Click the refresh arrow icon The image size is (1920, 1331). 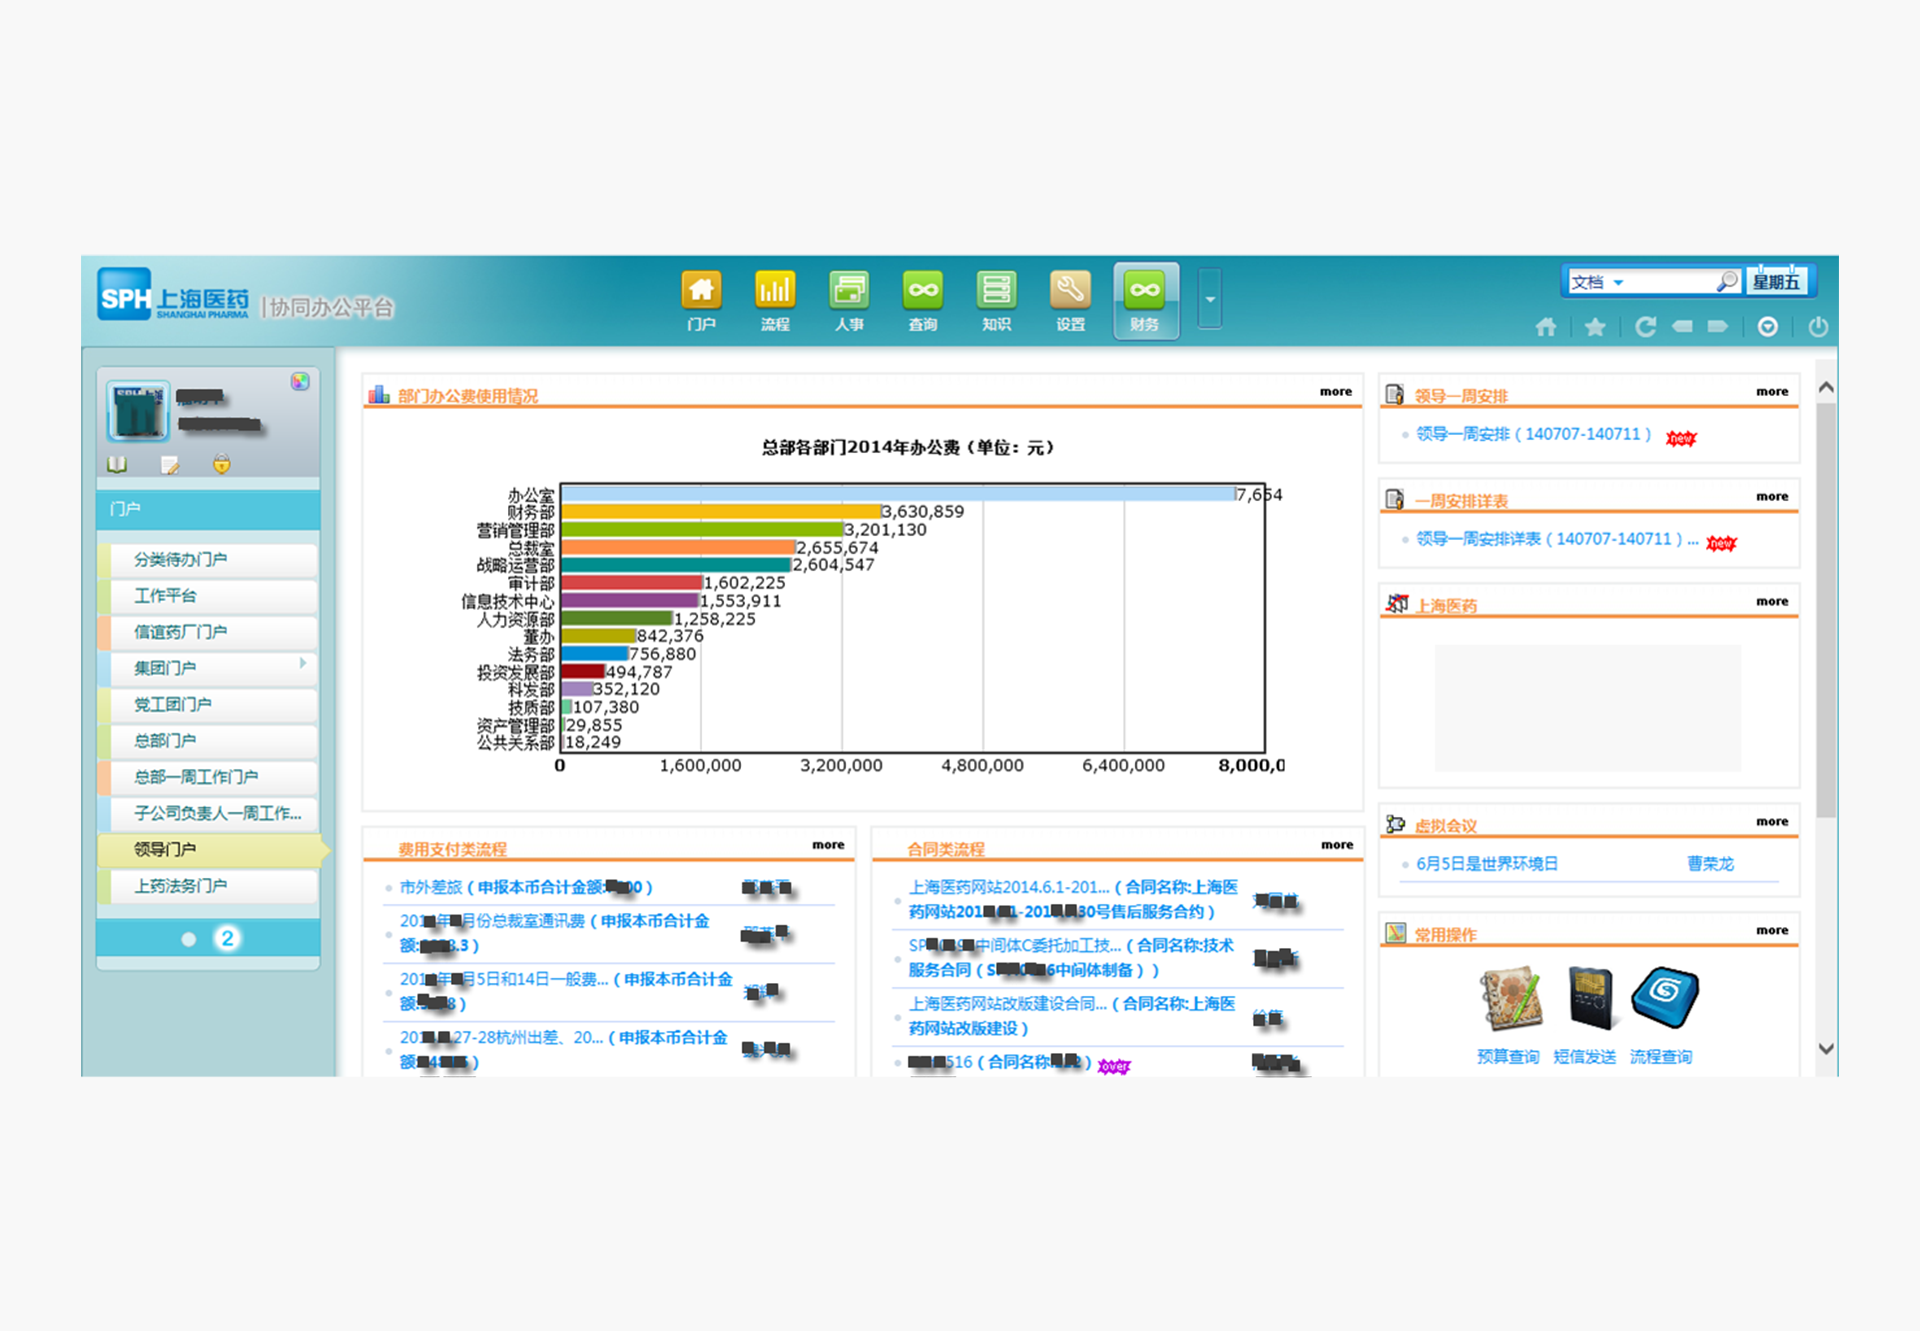(x=1645, y=327)
